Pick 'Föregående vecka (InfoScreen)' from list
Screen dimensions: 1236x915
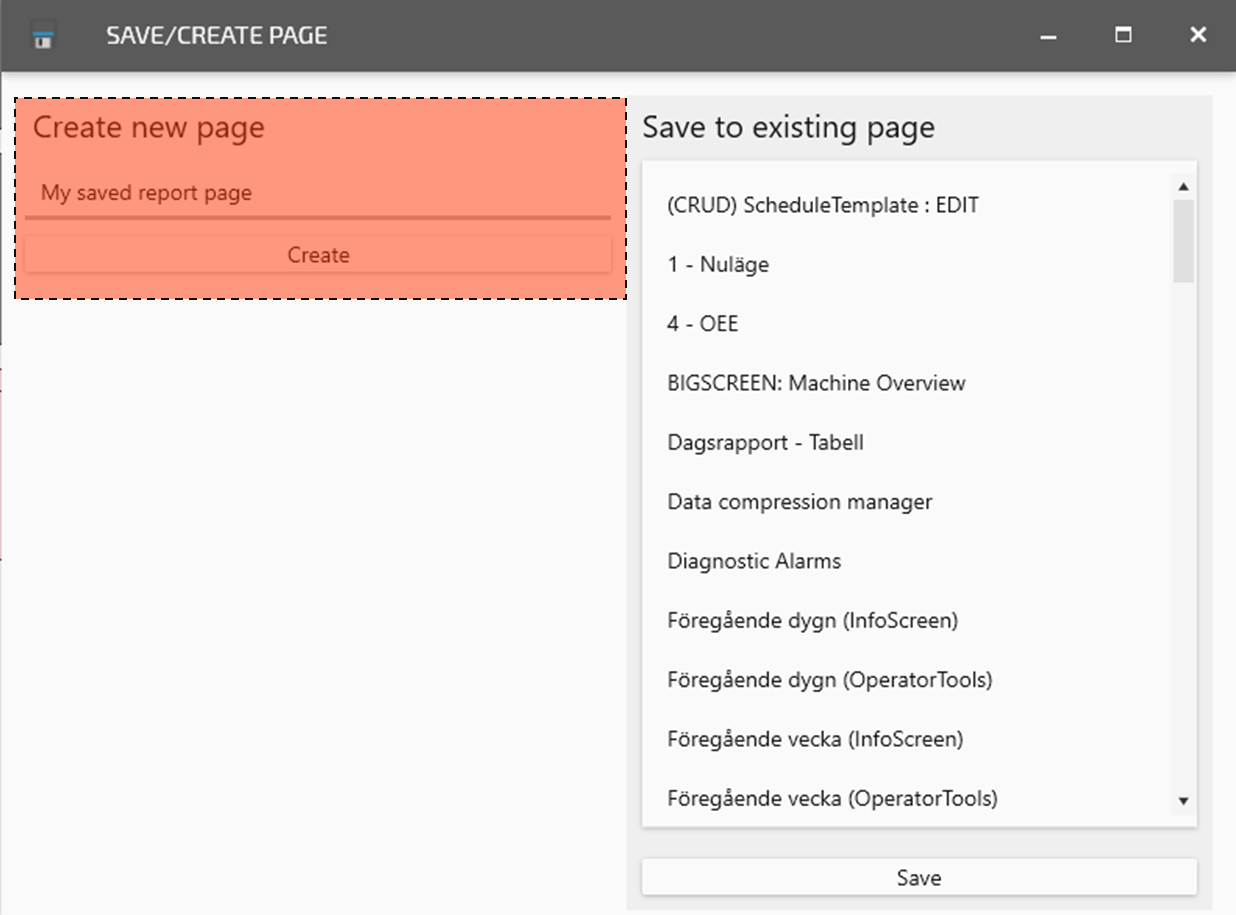[x=815, y=739]
